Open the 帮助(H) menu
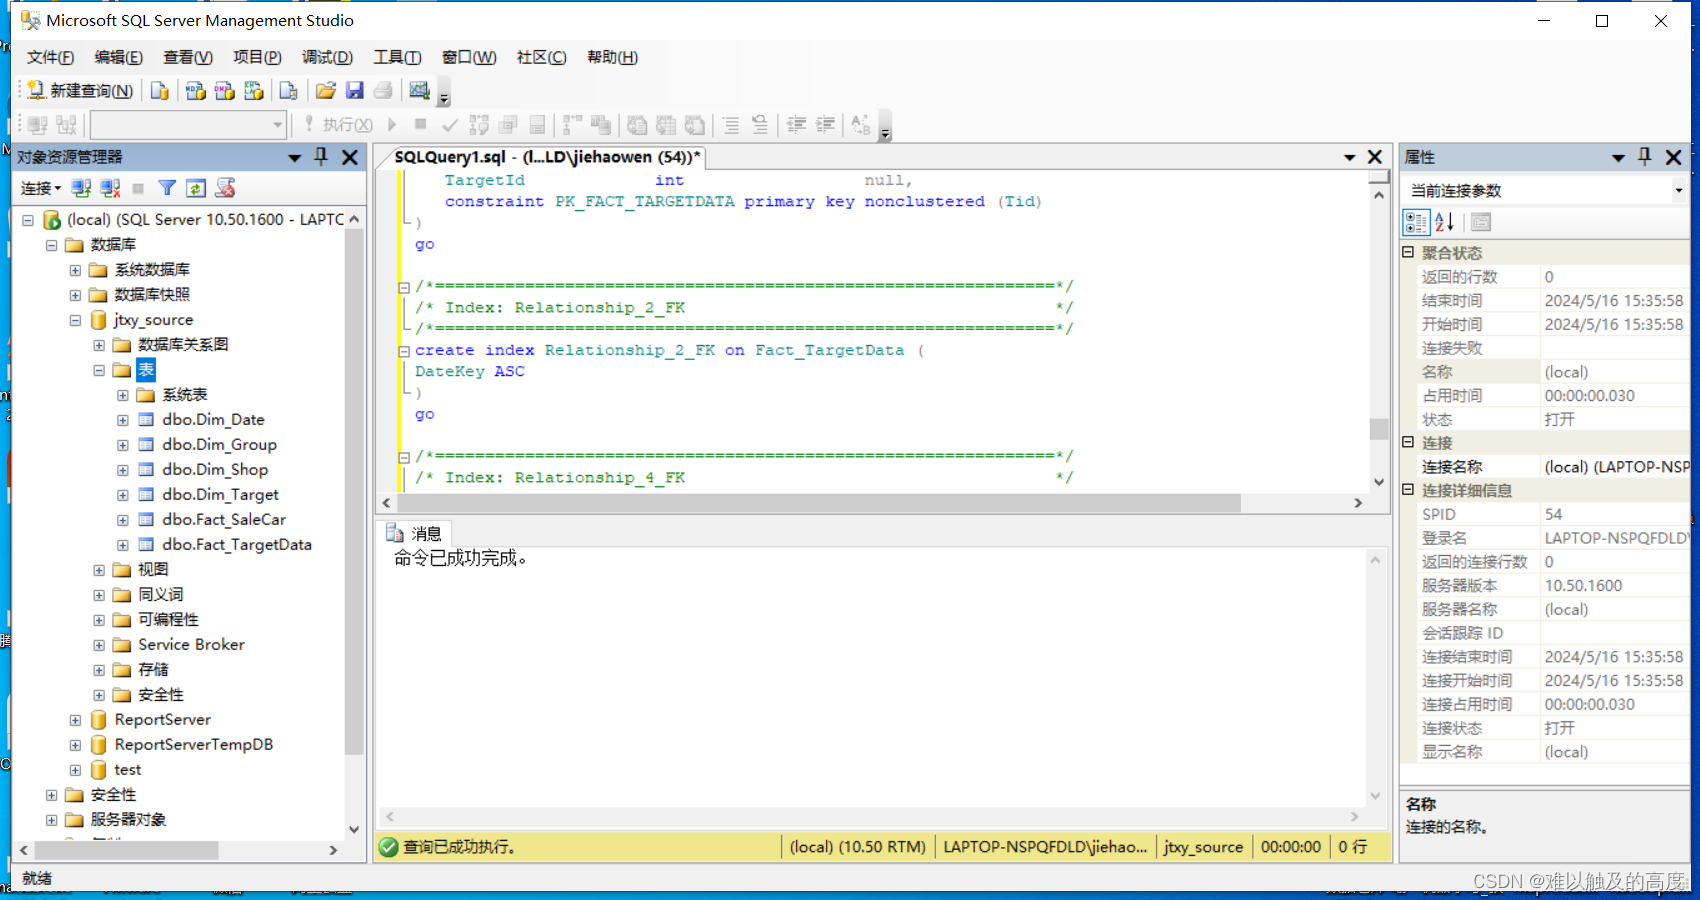1700x900 pixels. tap(612, 57)
